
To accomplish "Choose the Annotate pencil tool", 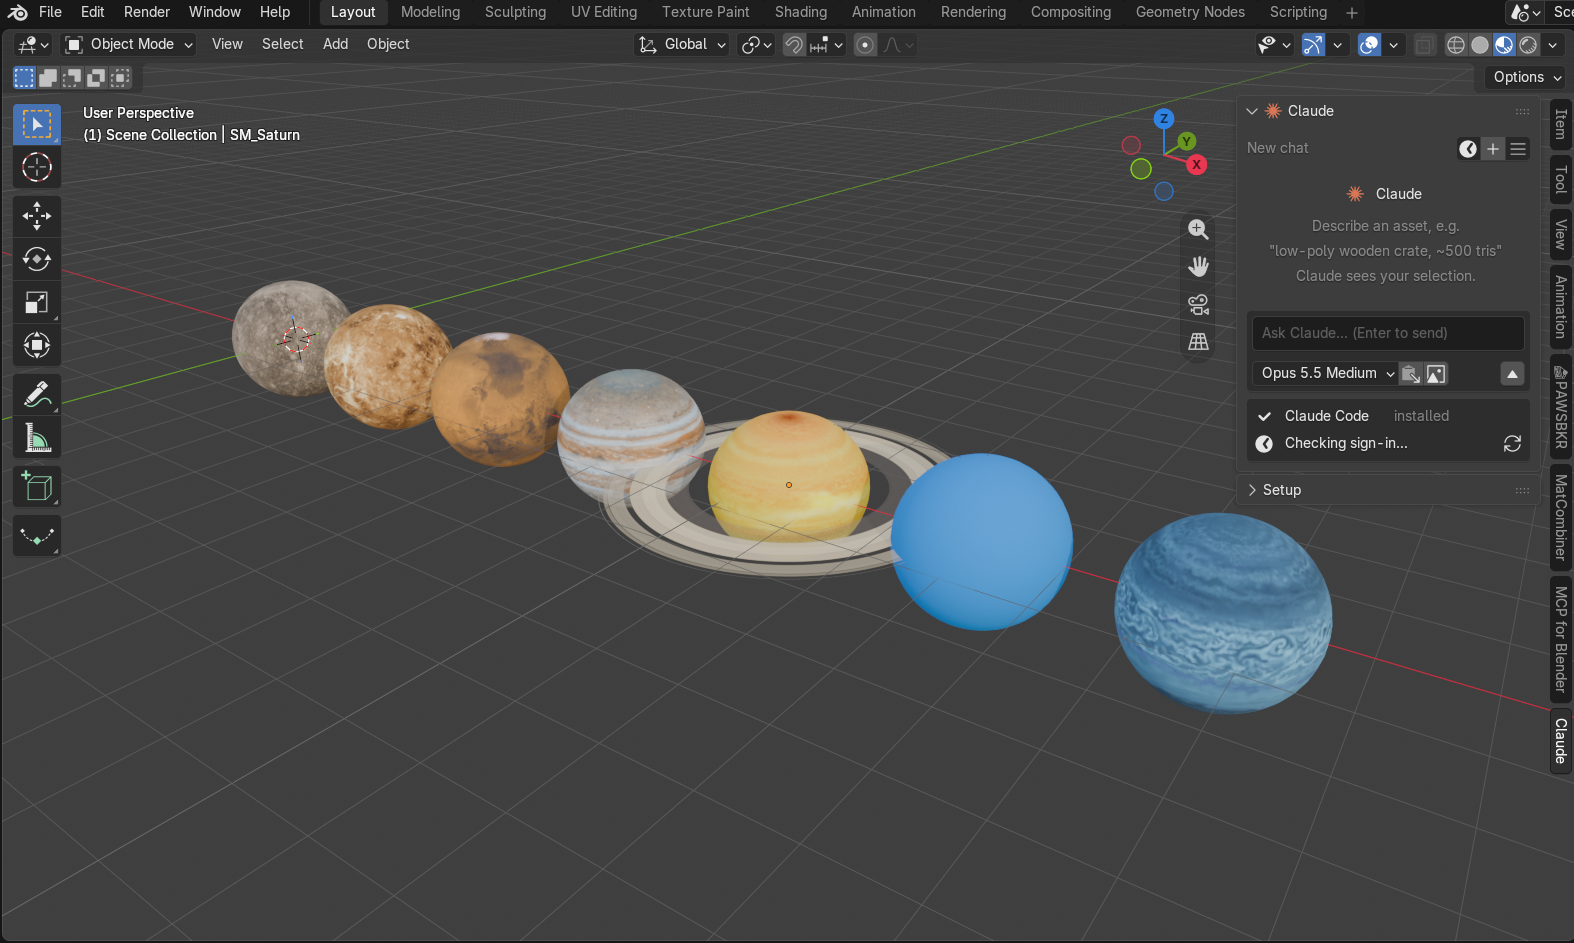I will click(x=37, y=394).
